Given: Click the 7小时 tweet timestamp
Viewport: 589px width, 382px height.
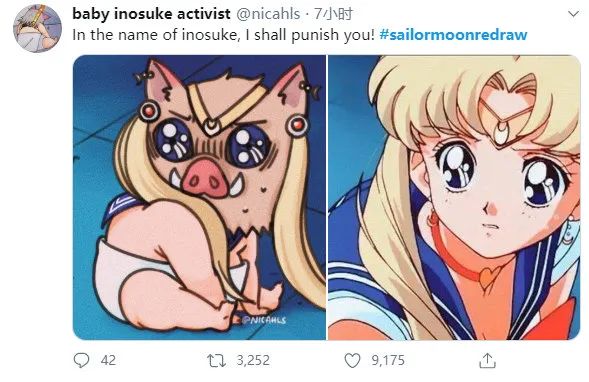Looking at the screenshot, I should [334, 14].
